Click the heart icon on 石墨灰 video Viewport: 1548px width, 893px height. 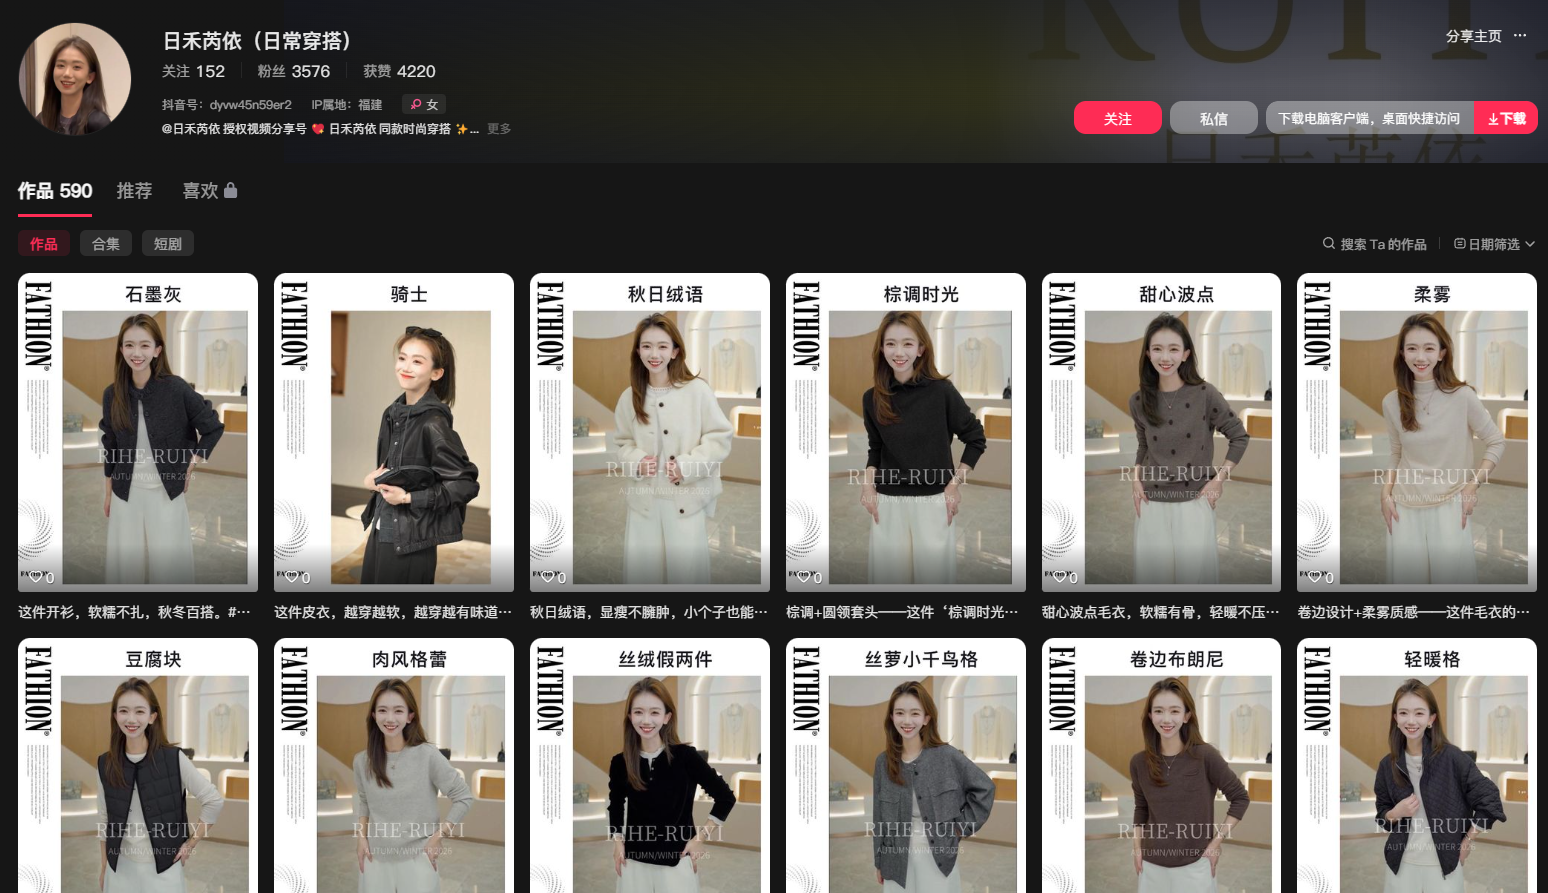point(36,577)
